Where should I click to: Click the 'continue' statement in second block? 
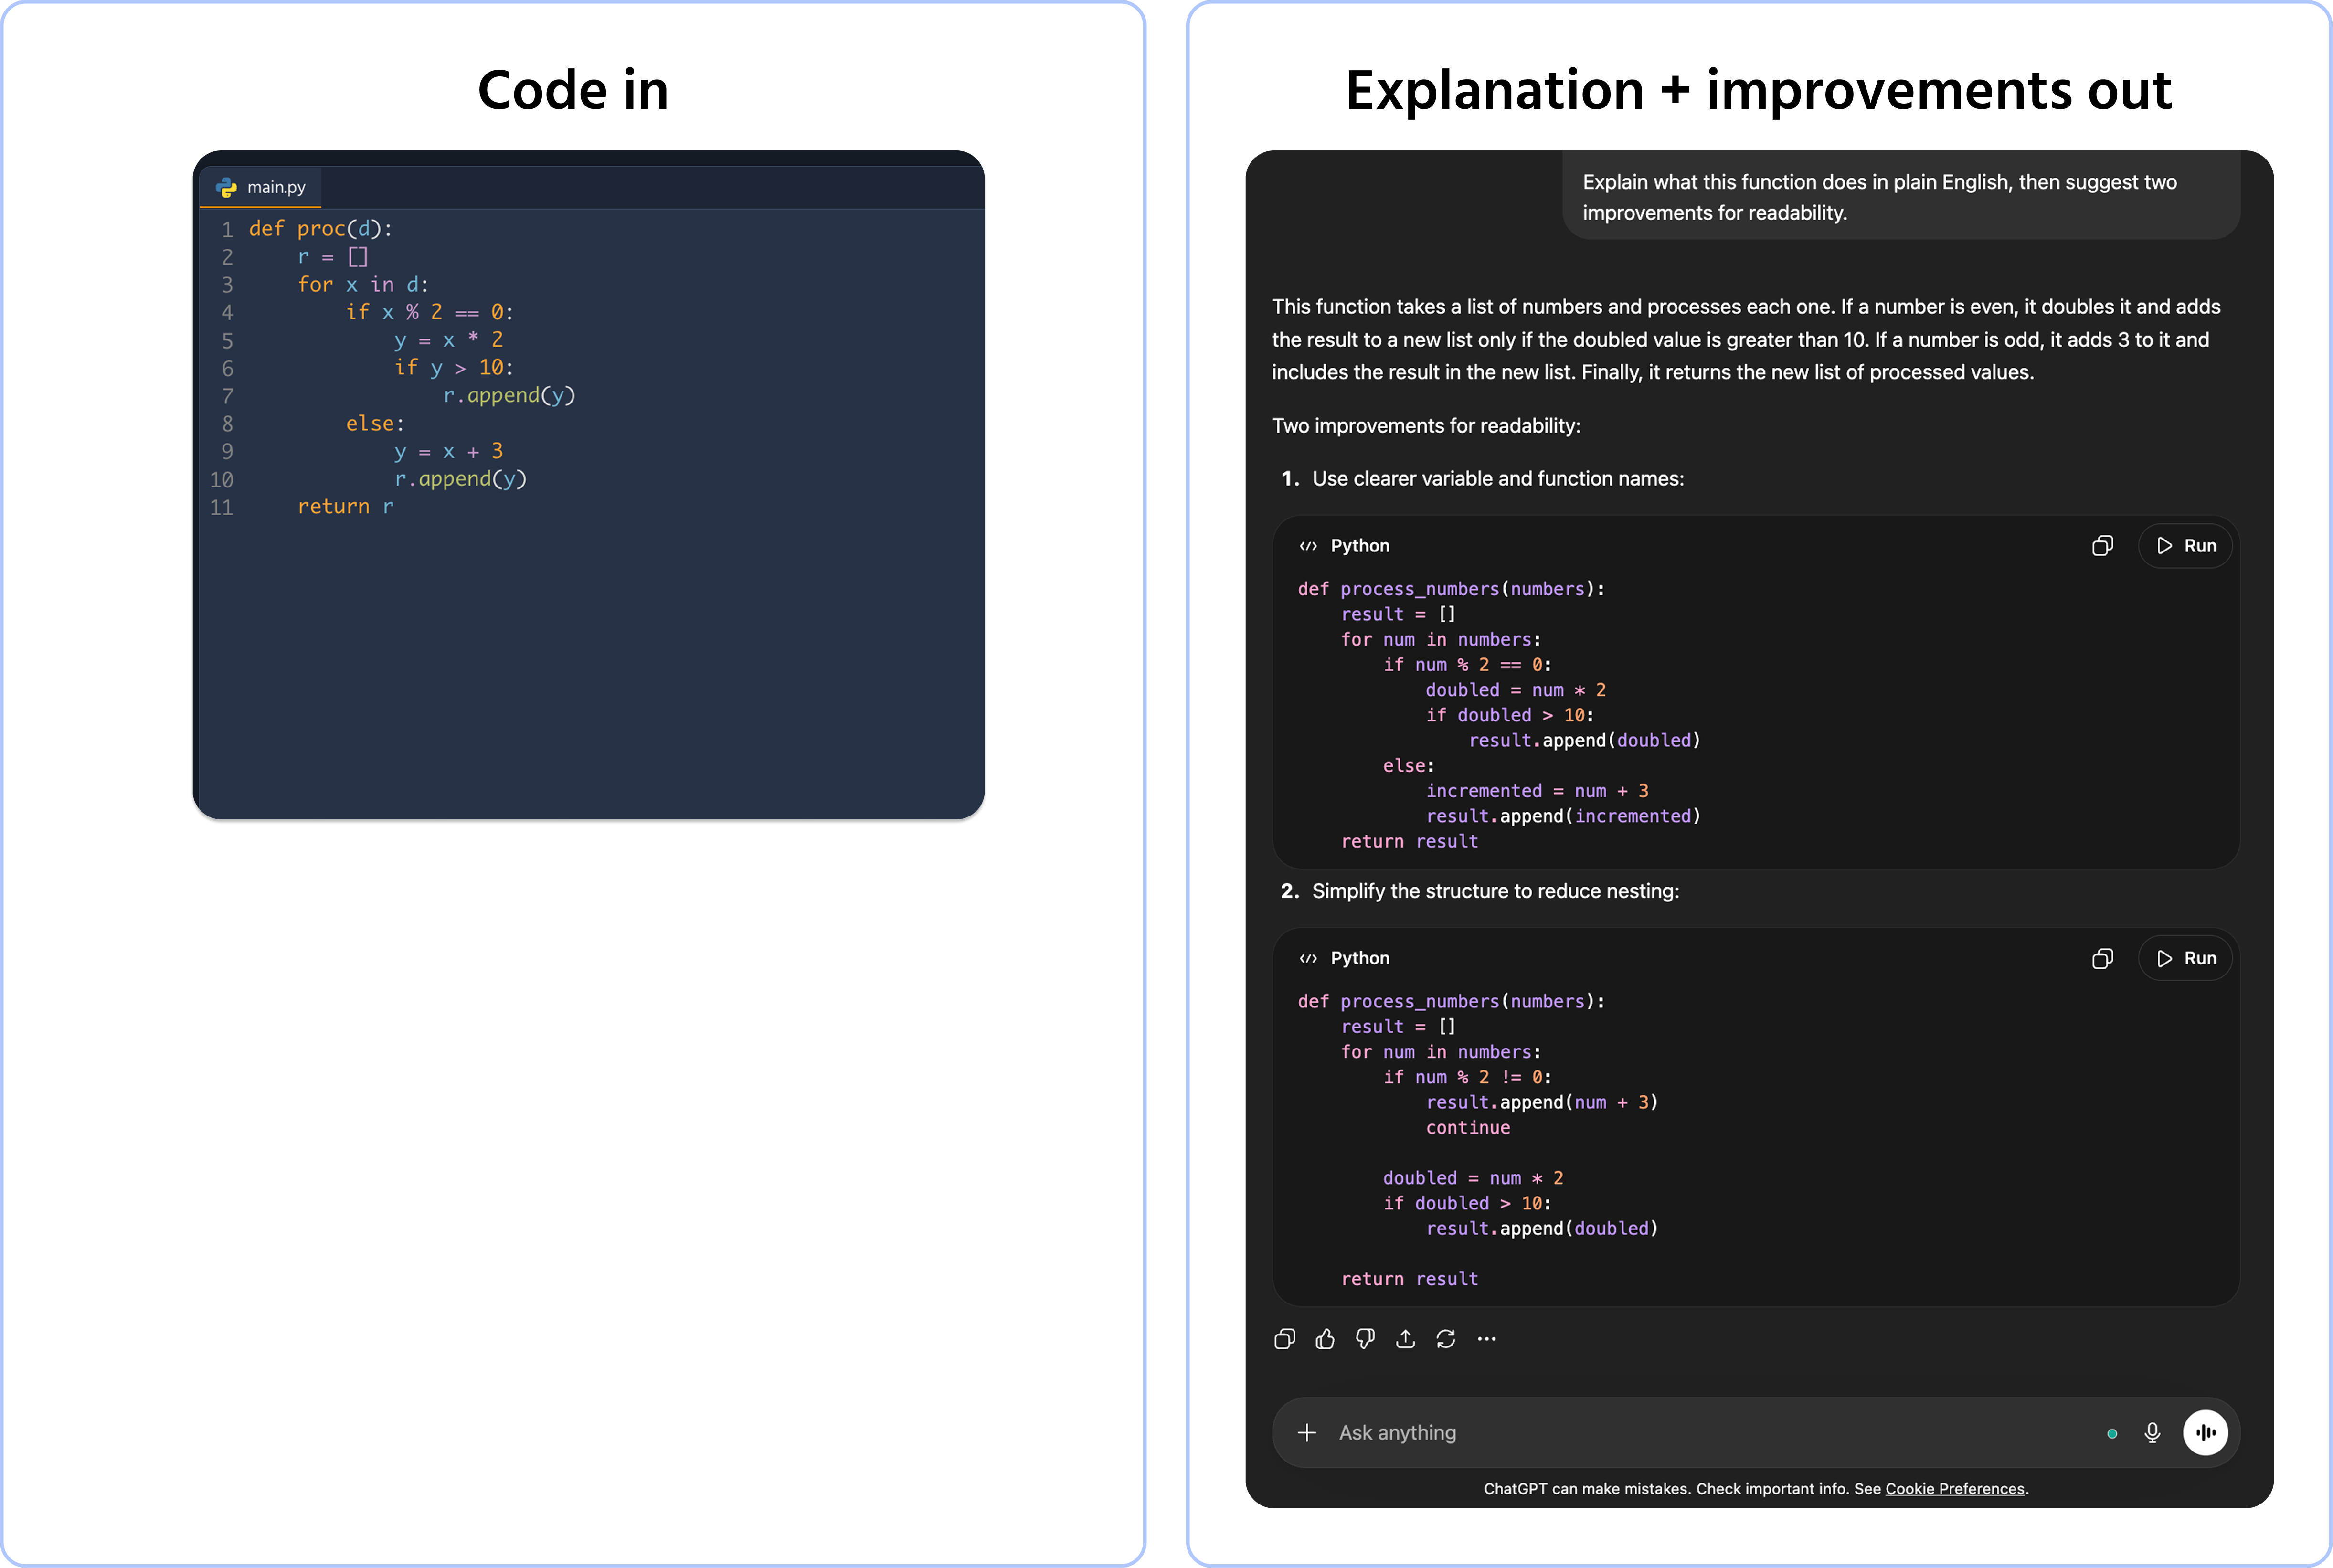click(1468, 1128)
